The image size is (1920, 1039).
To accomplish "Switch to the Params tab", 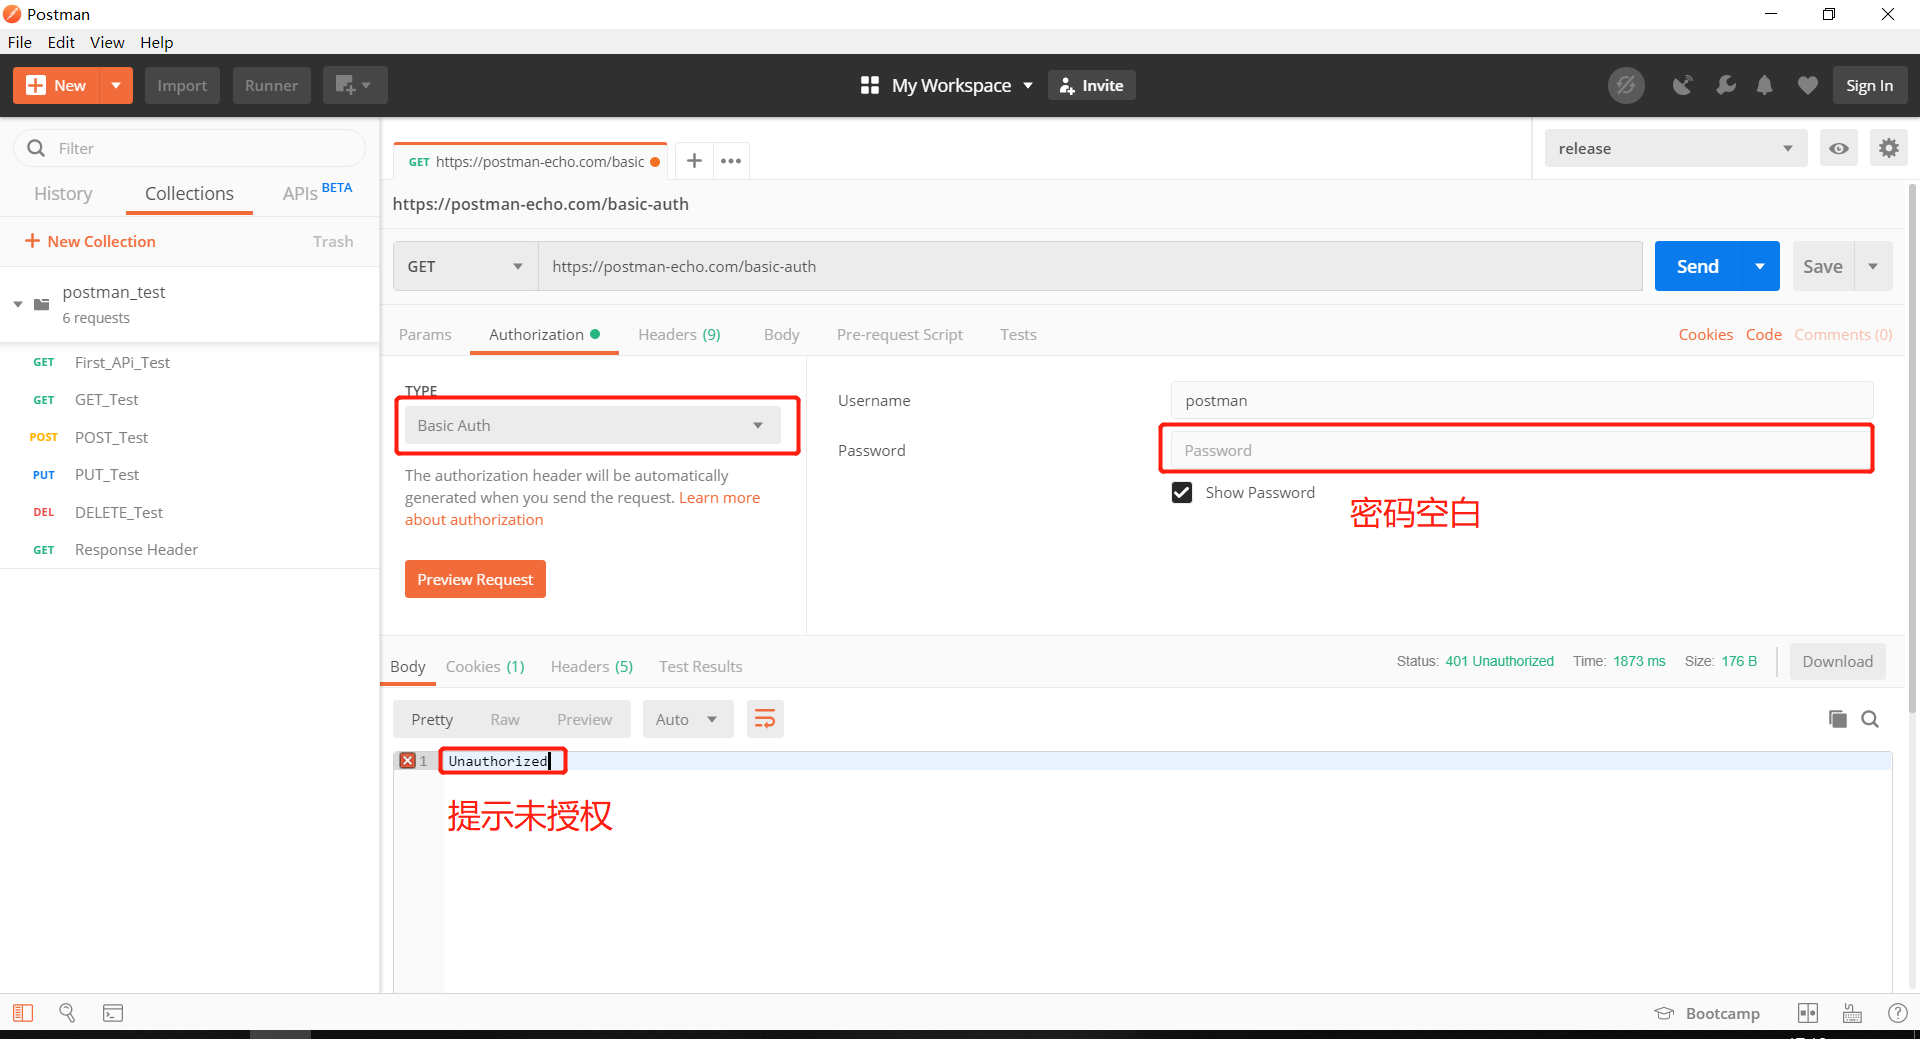I will 425,335.
